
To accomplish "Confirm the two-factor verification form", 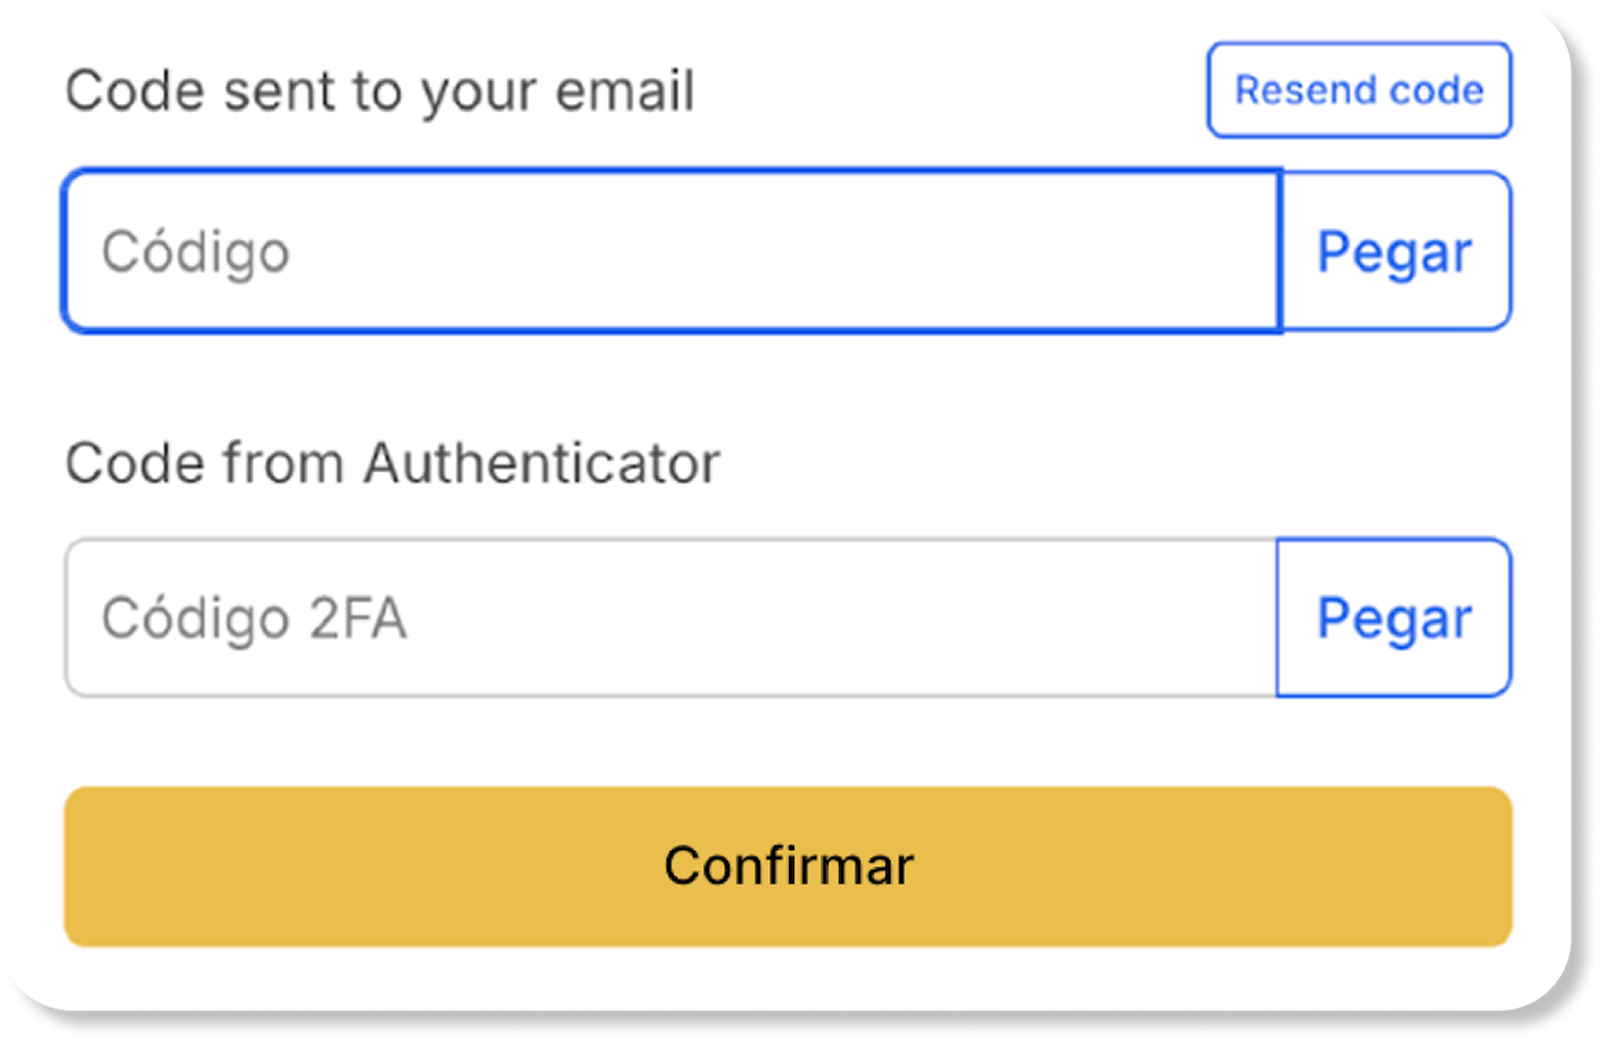I will pyautogui.click(x=788, y=866).
